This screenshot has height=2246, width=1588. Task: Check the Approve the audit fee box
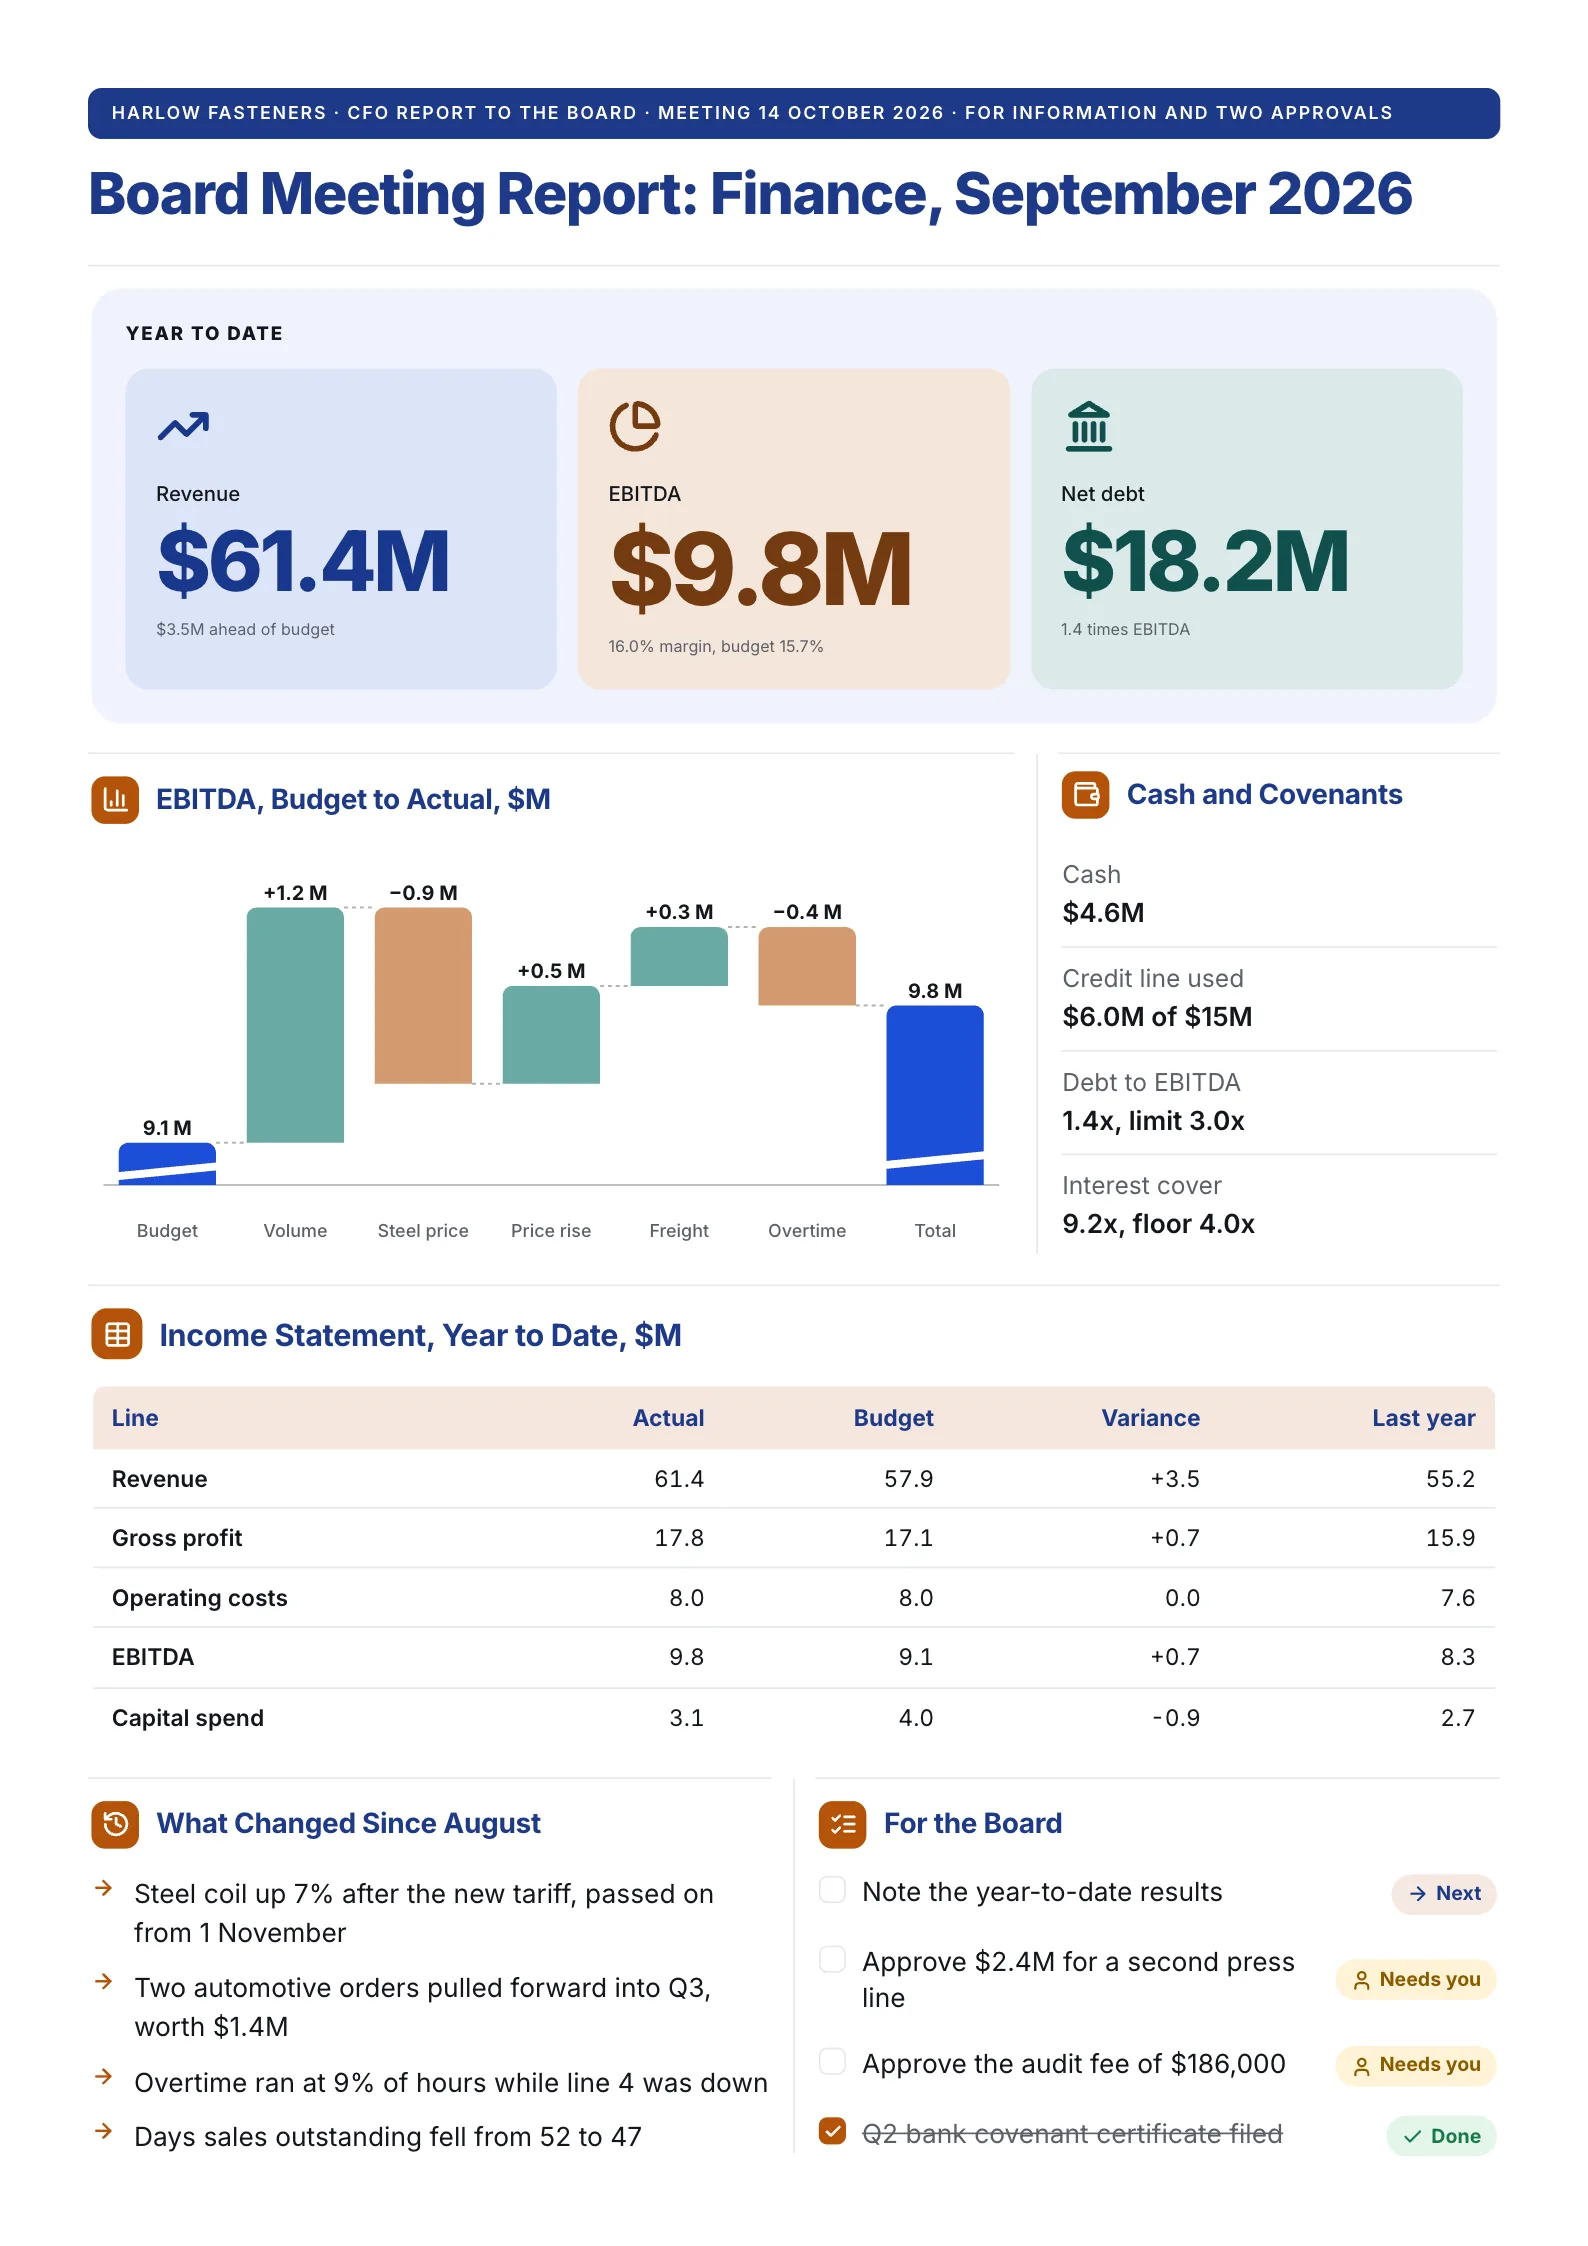[832, 2061]
